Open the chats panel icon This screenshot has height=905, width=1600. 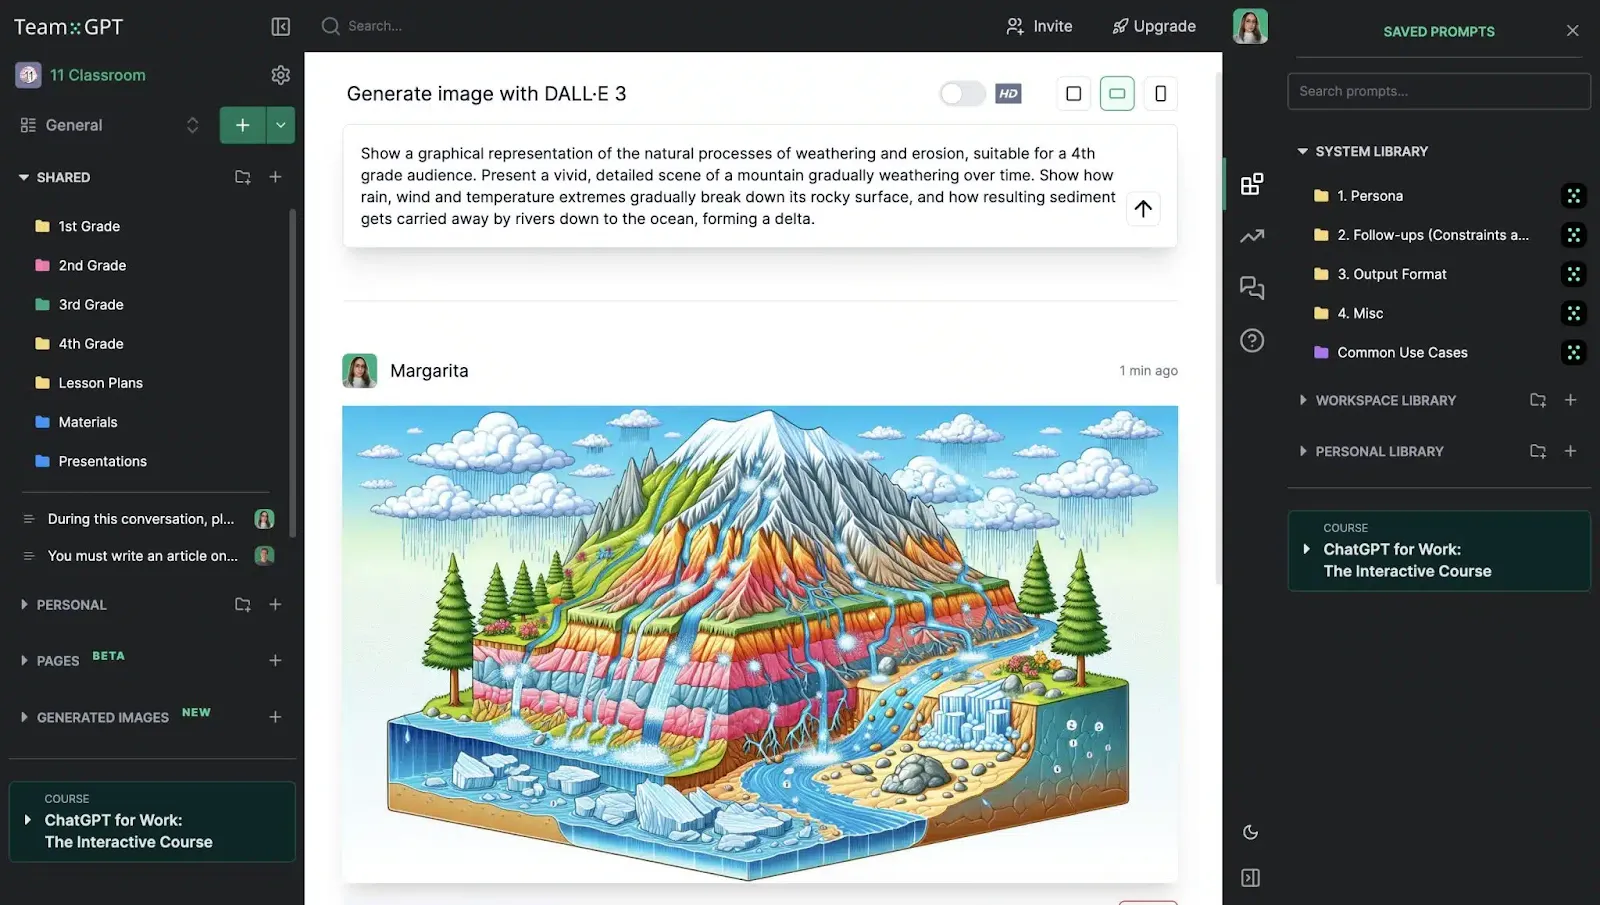1252,288
